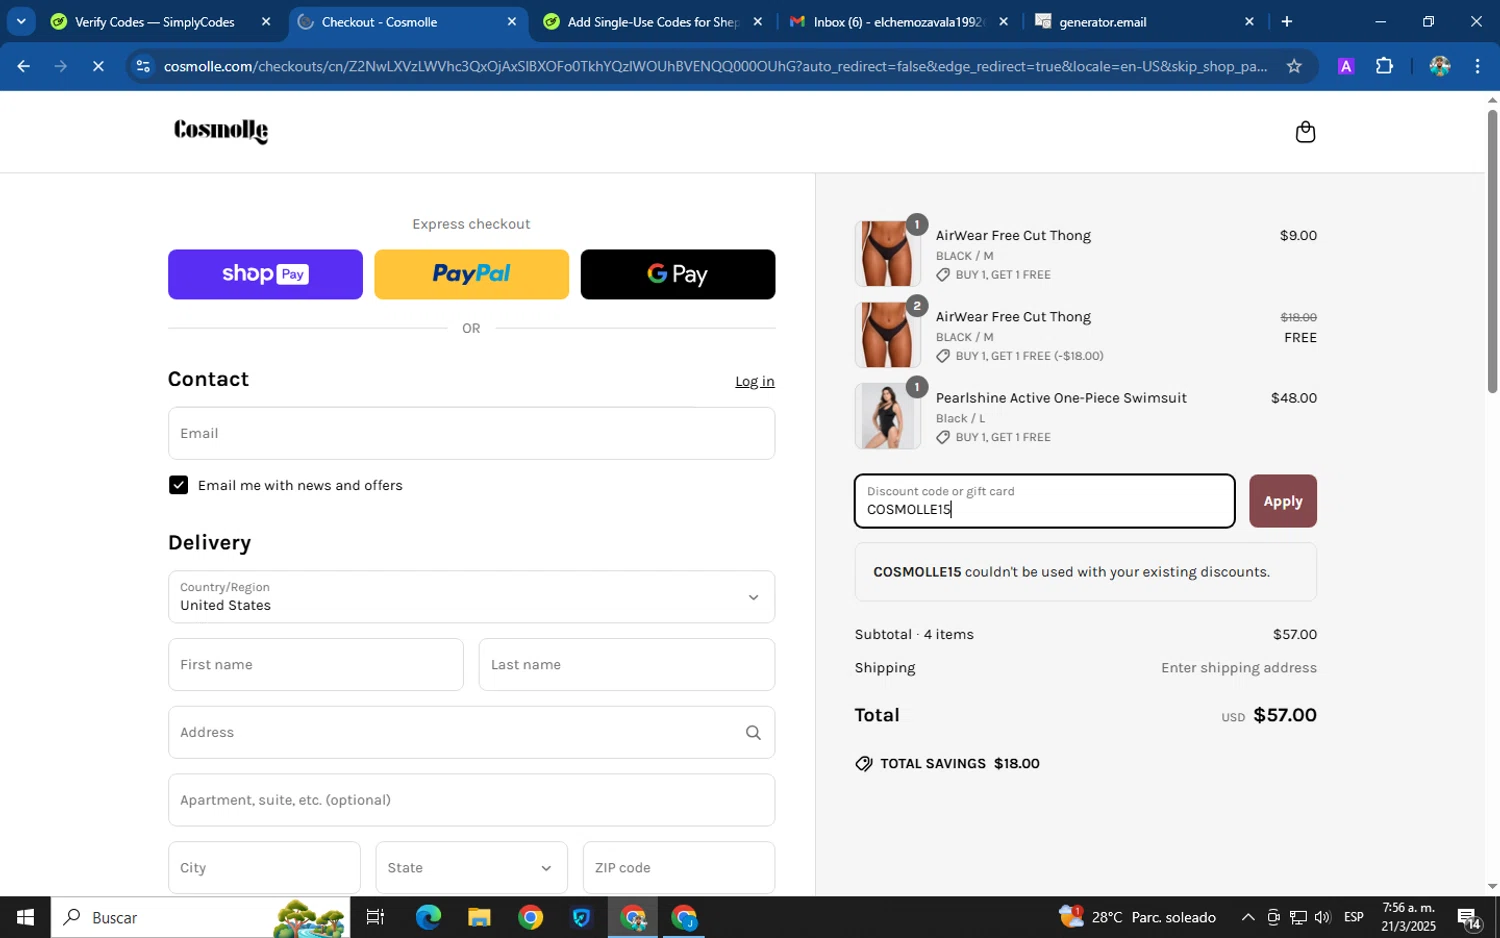Open Task View on the taskbar
Image resolution: width=1500 pixels, height=938 pixels.
click(x=375, y=917)
